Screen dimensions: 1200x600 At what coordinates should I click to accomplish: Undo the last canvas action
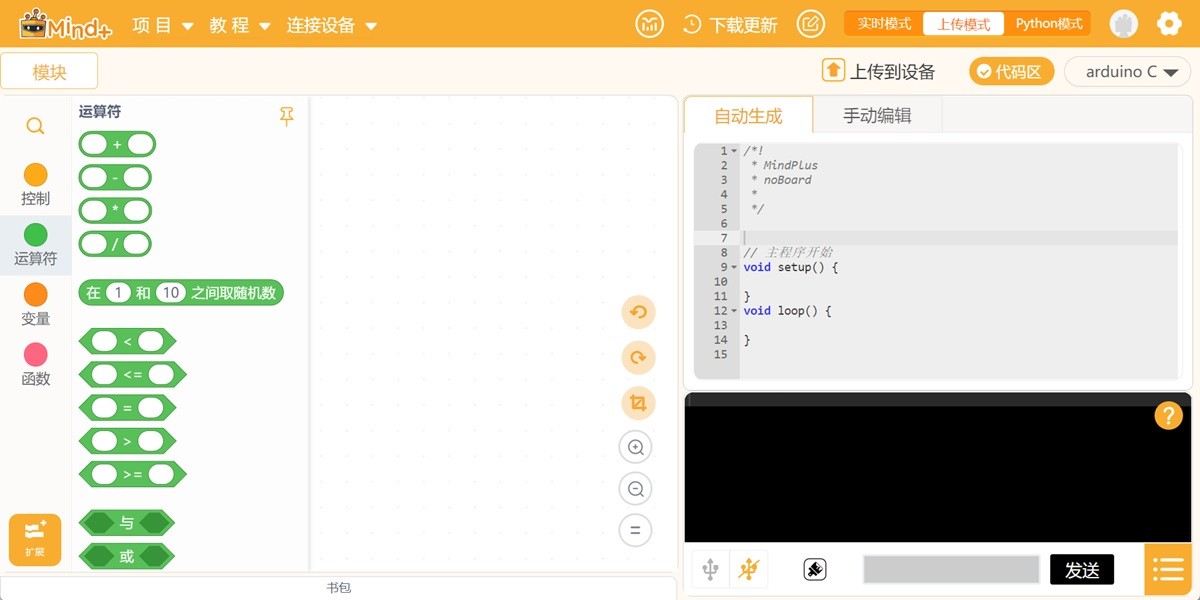pos(637,312)
